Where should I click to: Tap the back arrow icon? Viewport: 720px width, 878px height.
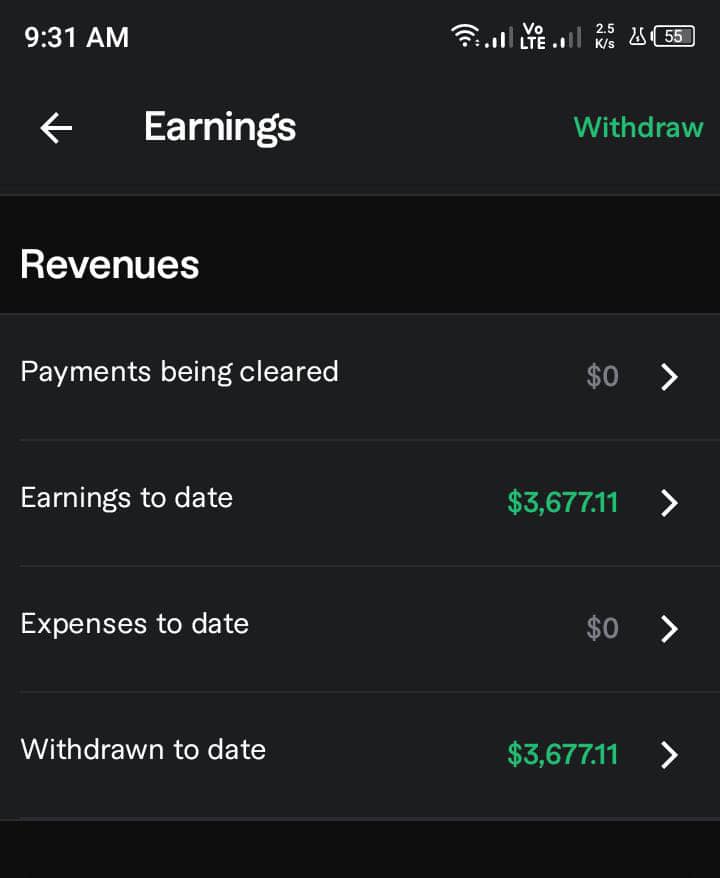(56, 127)
